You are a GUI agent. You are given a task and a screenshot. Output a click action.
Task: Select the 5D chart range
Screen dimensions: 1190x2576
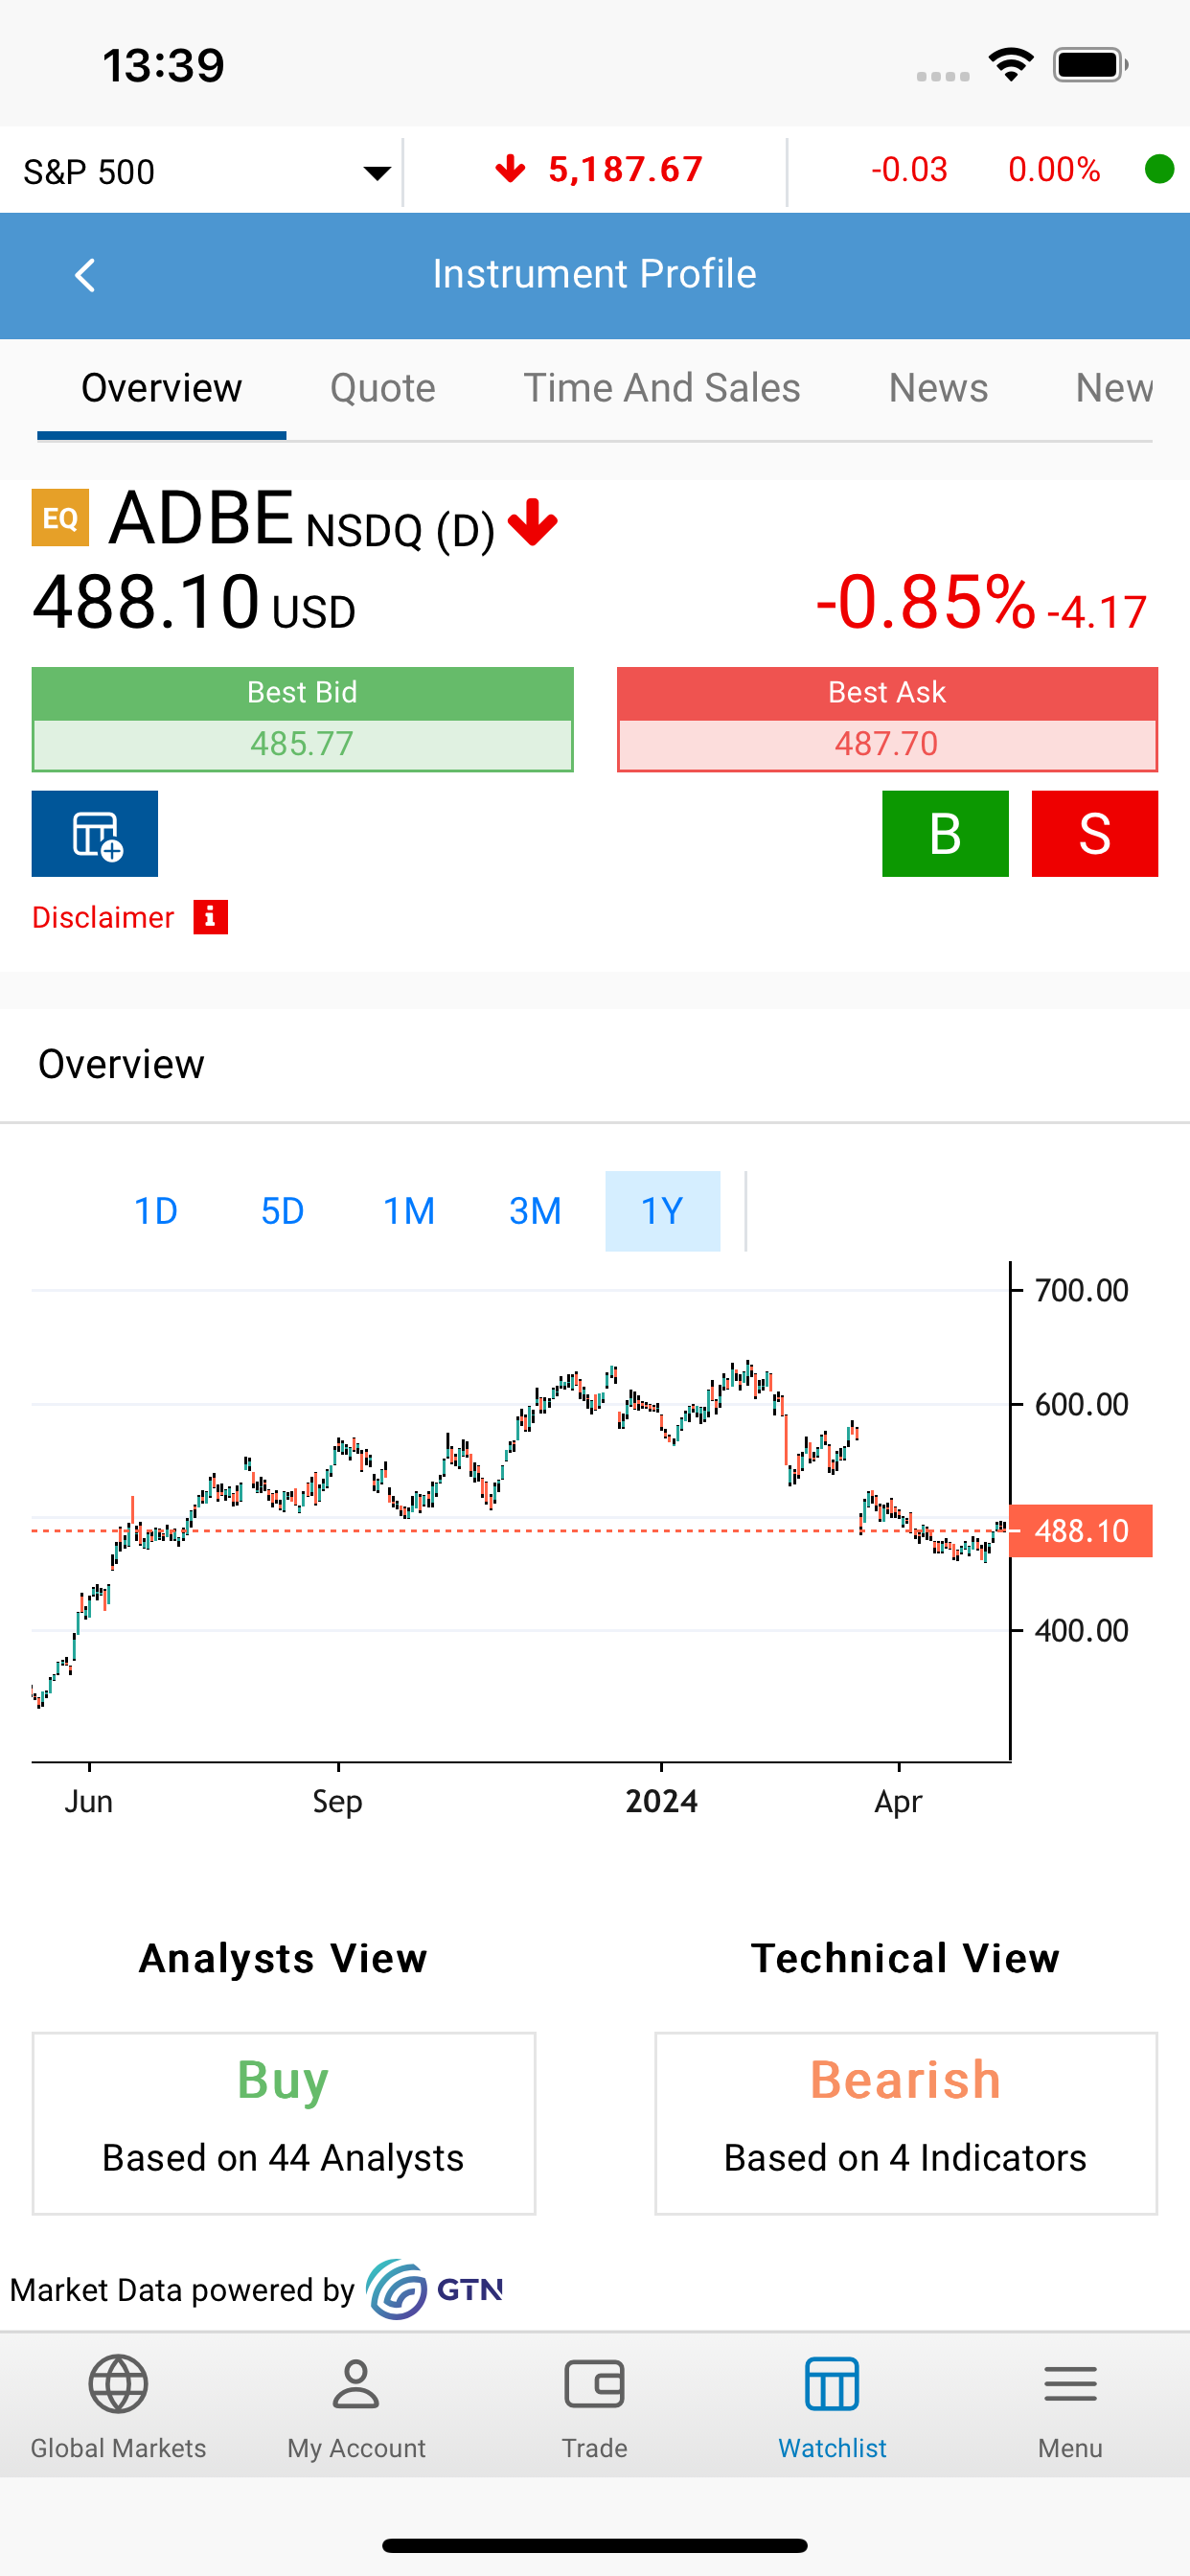(282, 1211)
